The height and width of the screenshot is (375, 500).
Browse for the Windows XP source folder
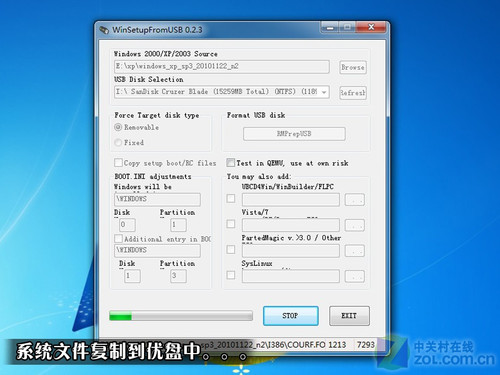(353, 67)
